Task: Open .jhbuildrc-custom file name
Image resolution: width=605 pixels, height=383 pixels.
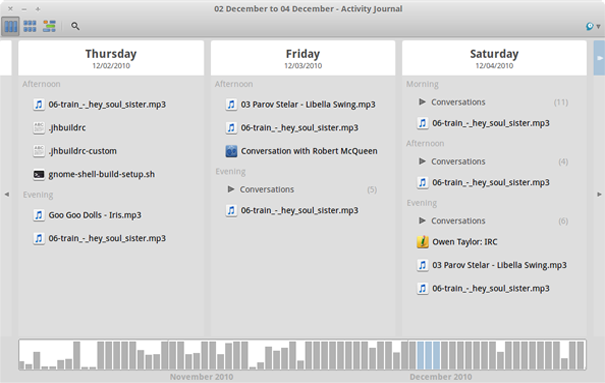Action: pos(83,151)
